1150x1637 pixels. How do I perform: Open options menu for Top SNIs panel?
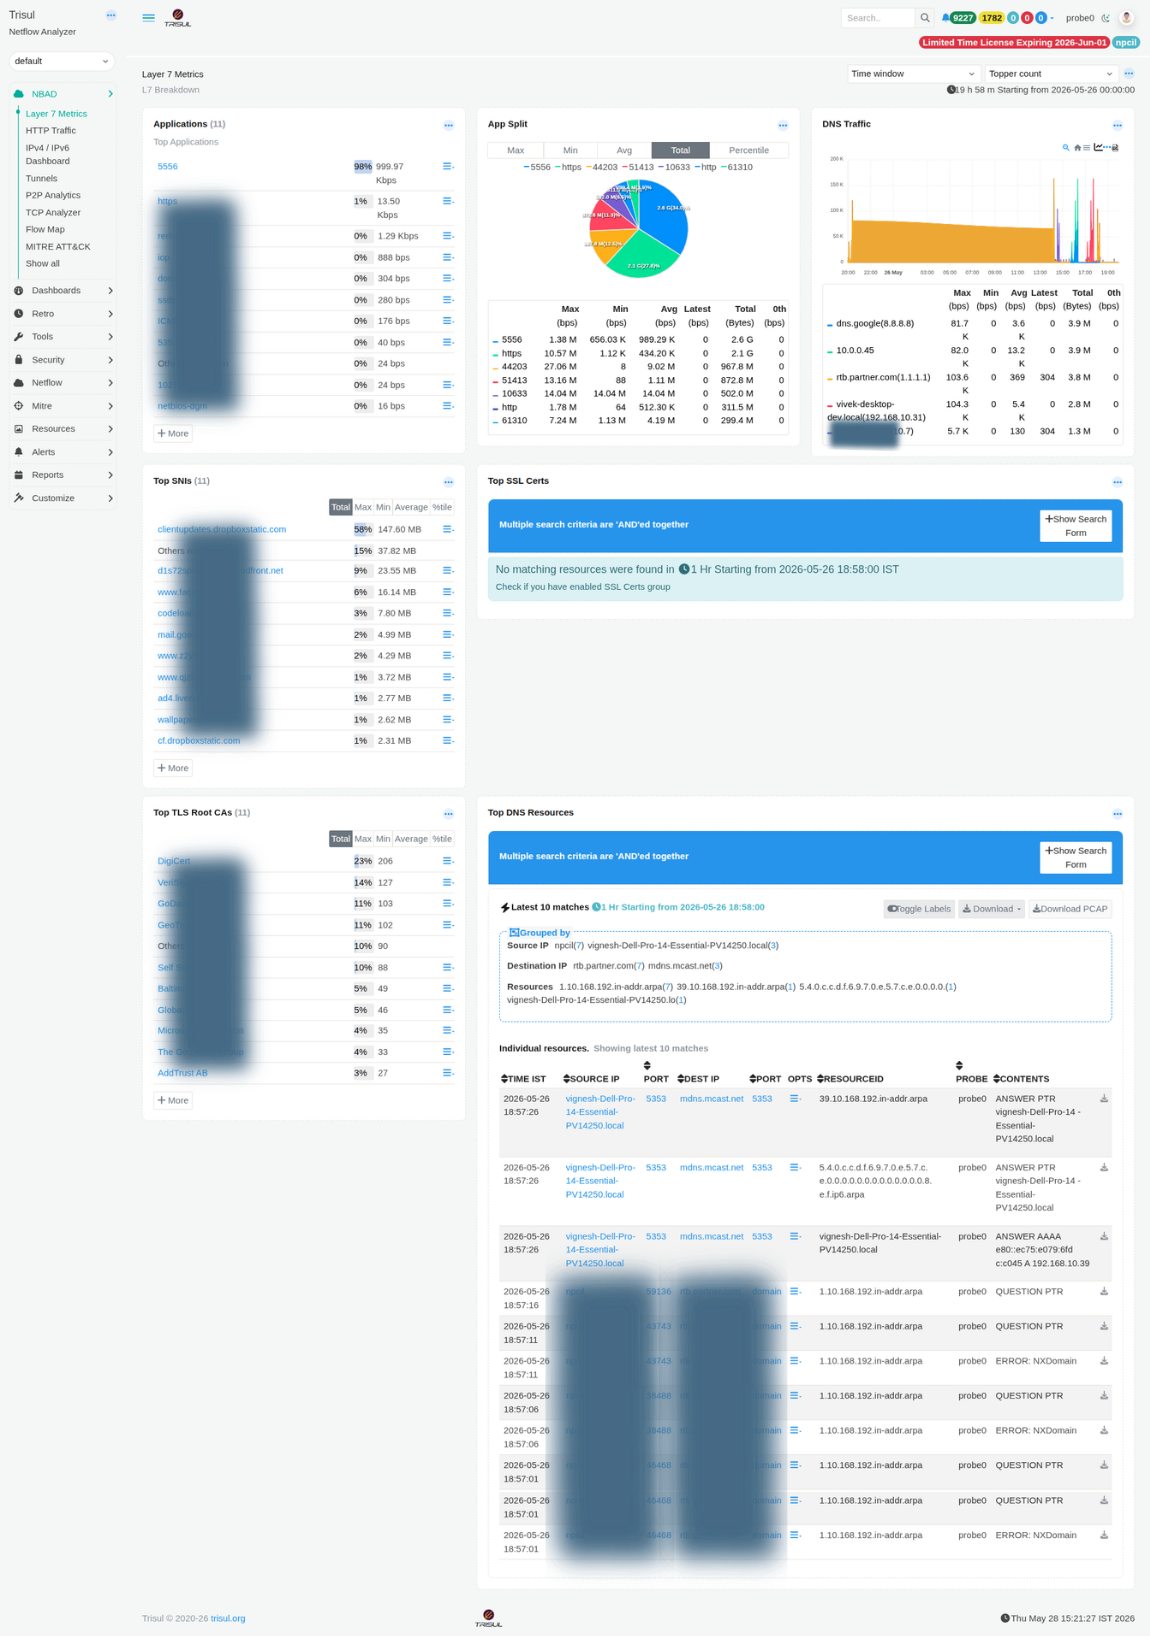pyautogui.click(x=448, y=482)
